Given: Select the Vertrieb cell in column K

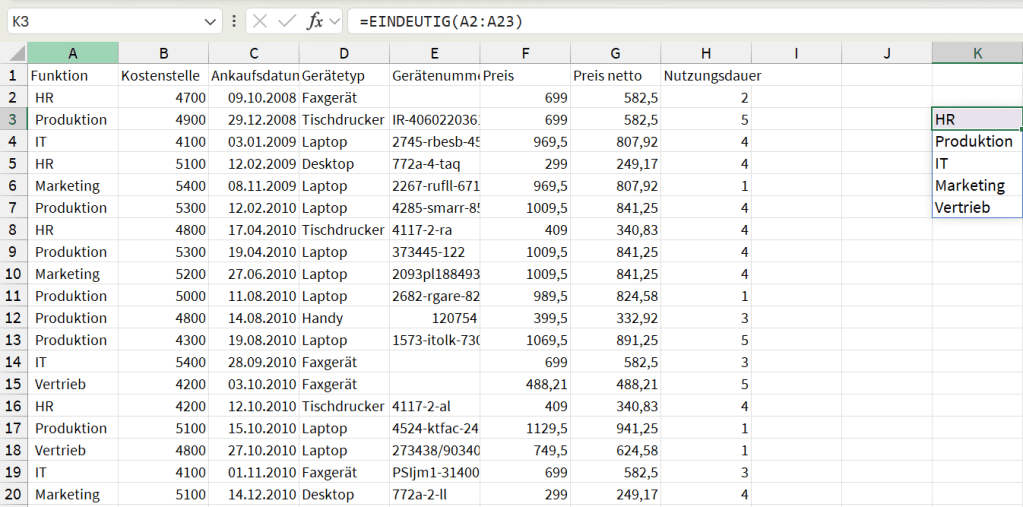Looking at the screenshot, I should pos(976,208).
